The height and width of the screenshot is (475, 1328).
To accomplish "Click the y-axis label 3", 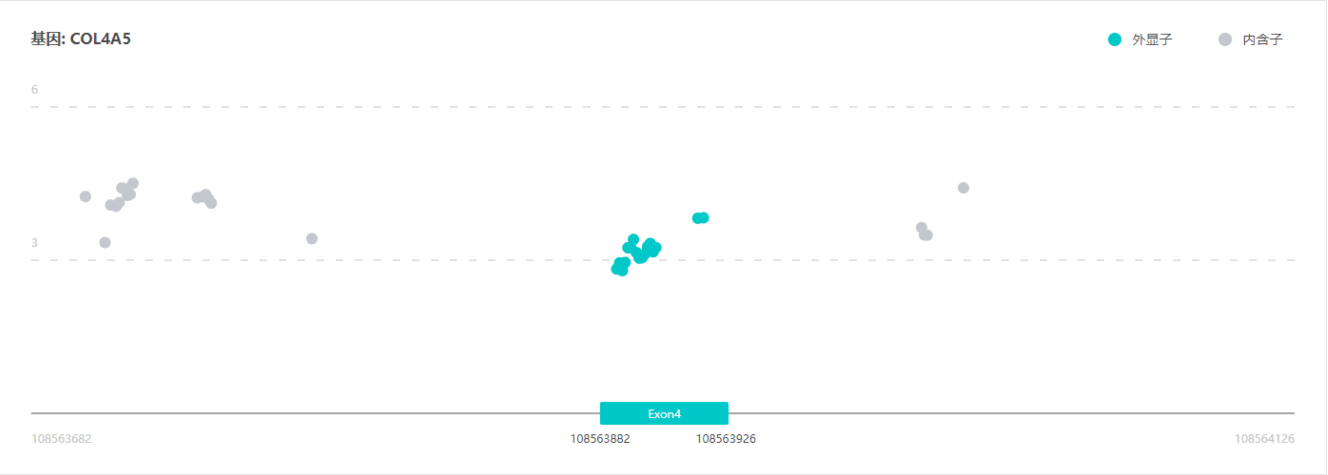I will 34,243.
